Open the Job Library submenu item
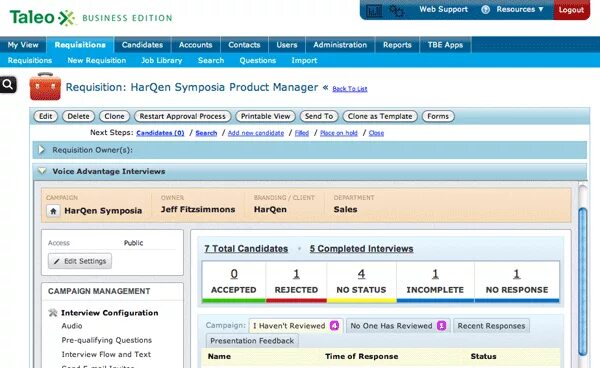 click(161, 60)
